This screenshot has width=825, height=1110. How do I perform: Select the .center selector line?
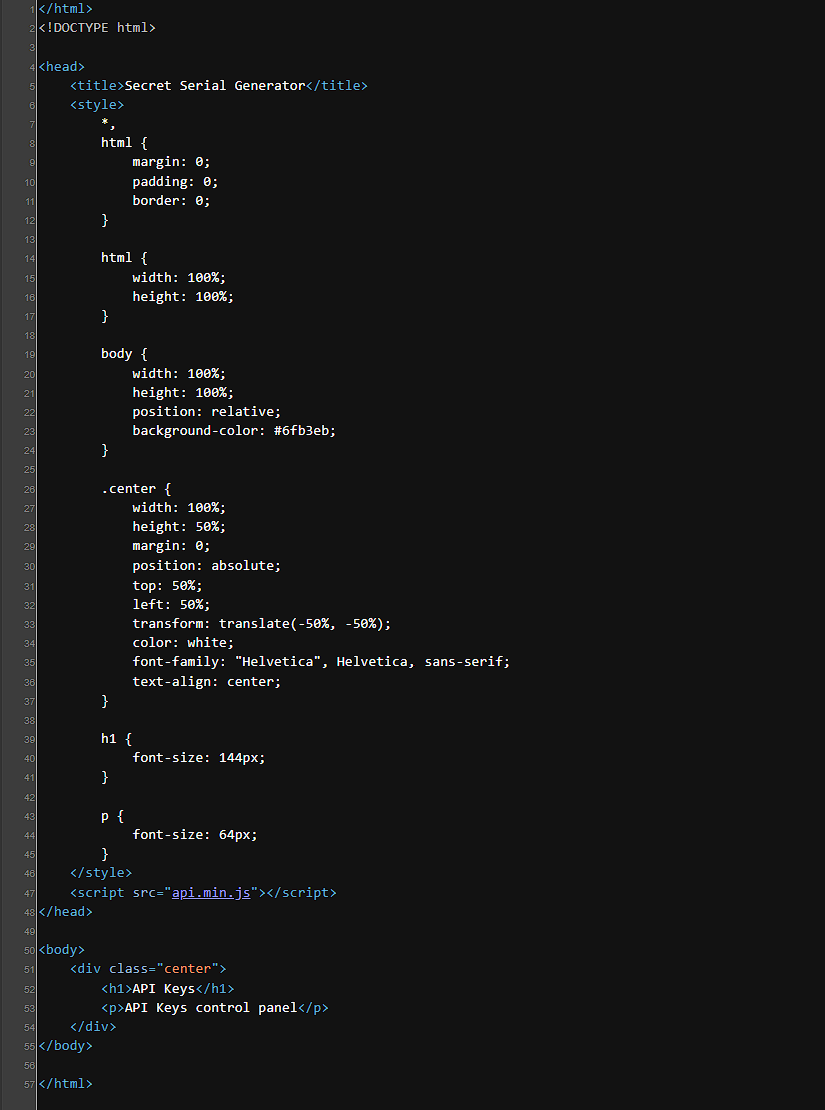pyautogui.click(x=136, y=488)
